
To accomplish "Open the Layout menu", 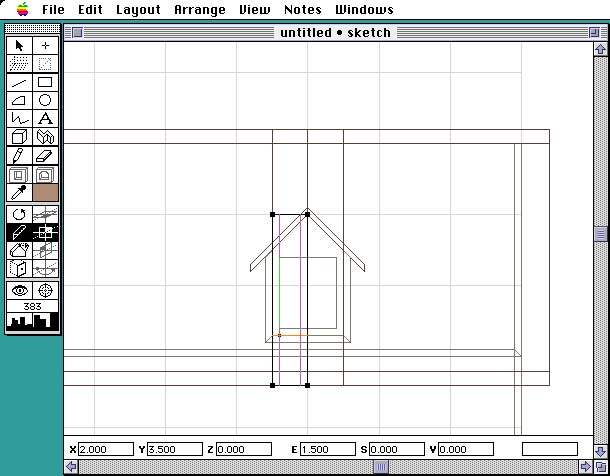I will 138,10.
